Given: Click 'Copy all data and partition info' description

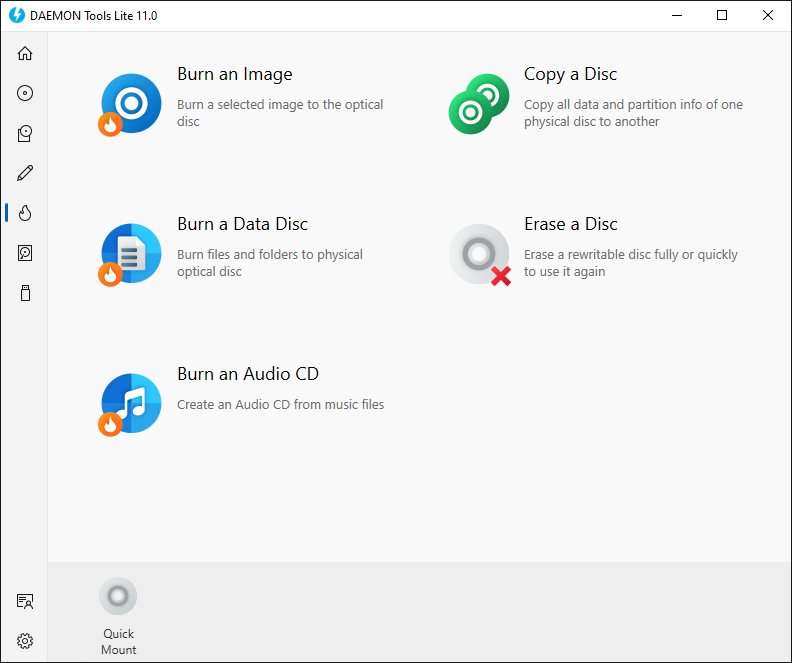Looking at the screenshot, I should pyautogui.click(x=633, y=113).
